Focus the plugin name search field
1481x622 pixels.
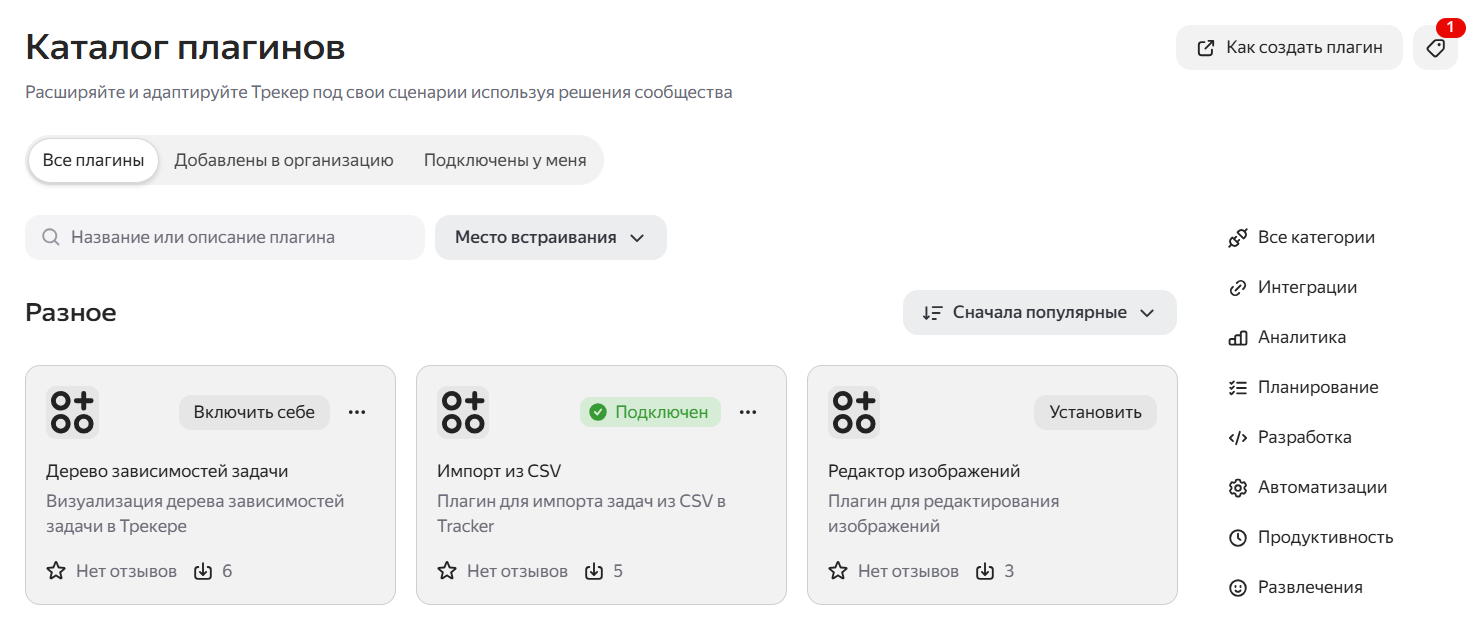(x=225, y=237)
